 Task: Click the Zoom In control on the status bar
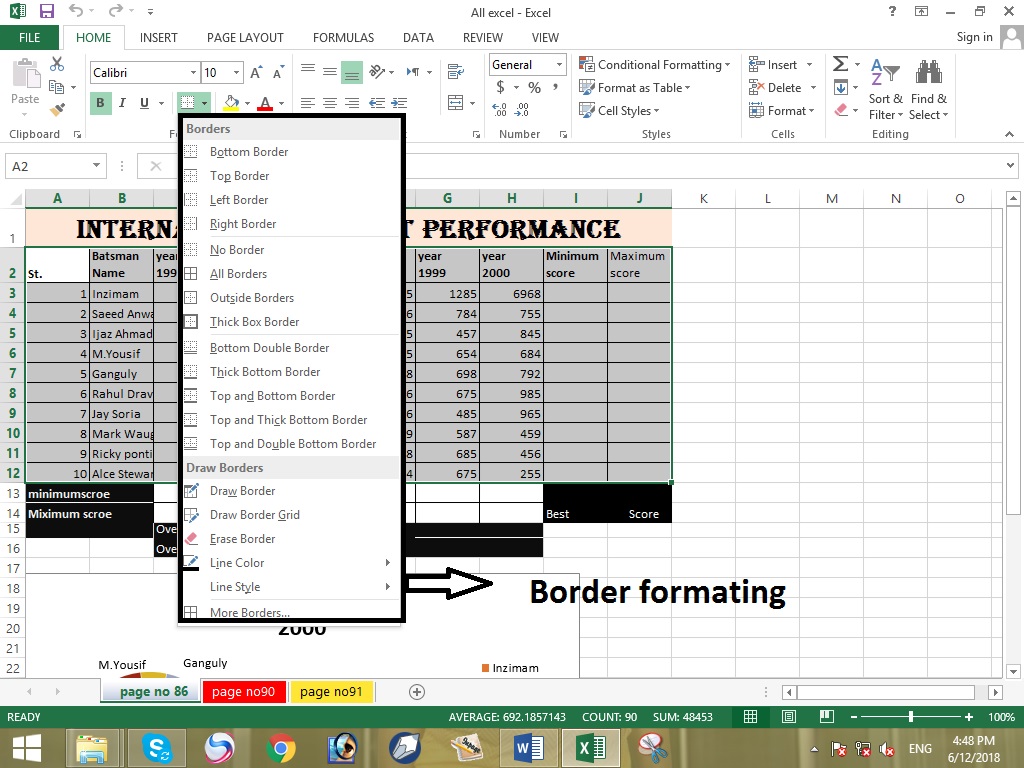966,716
